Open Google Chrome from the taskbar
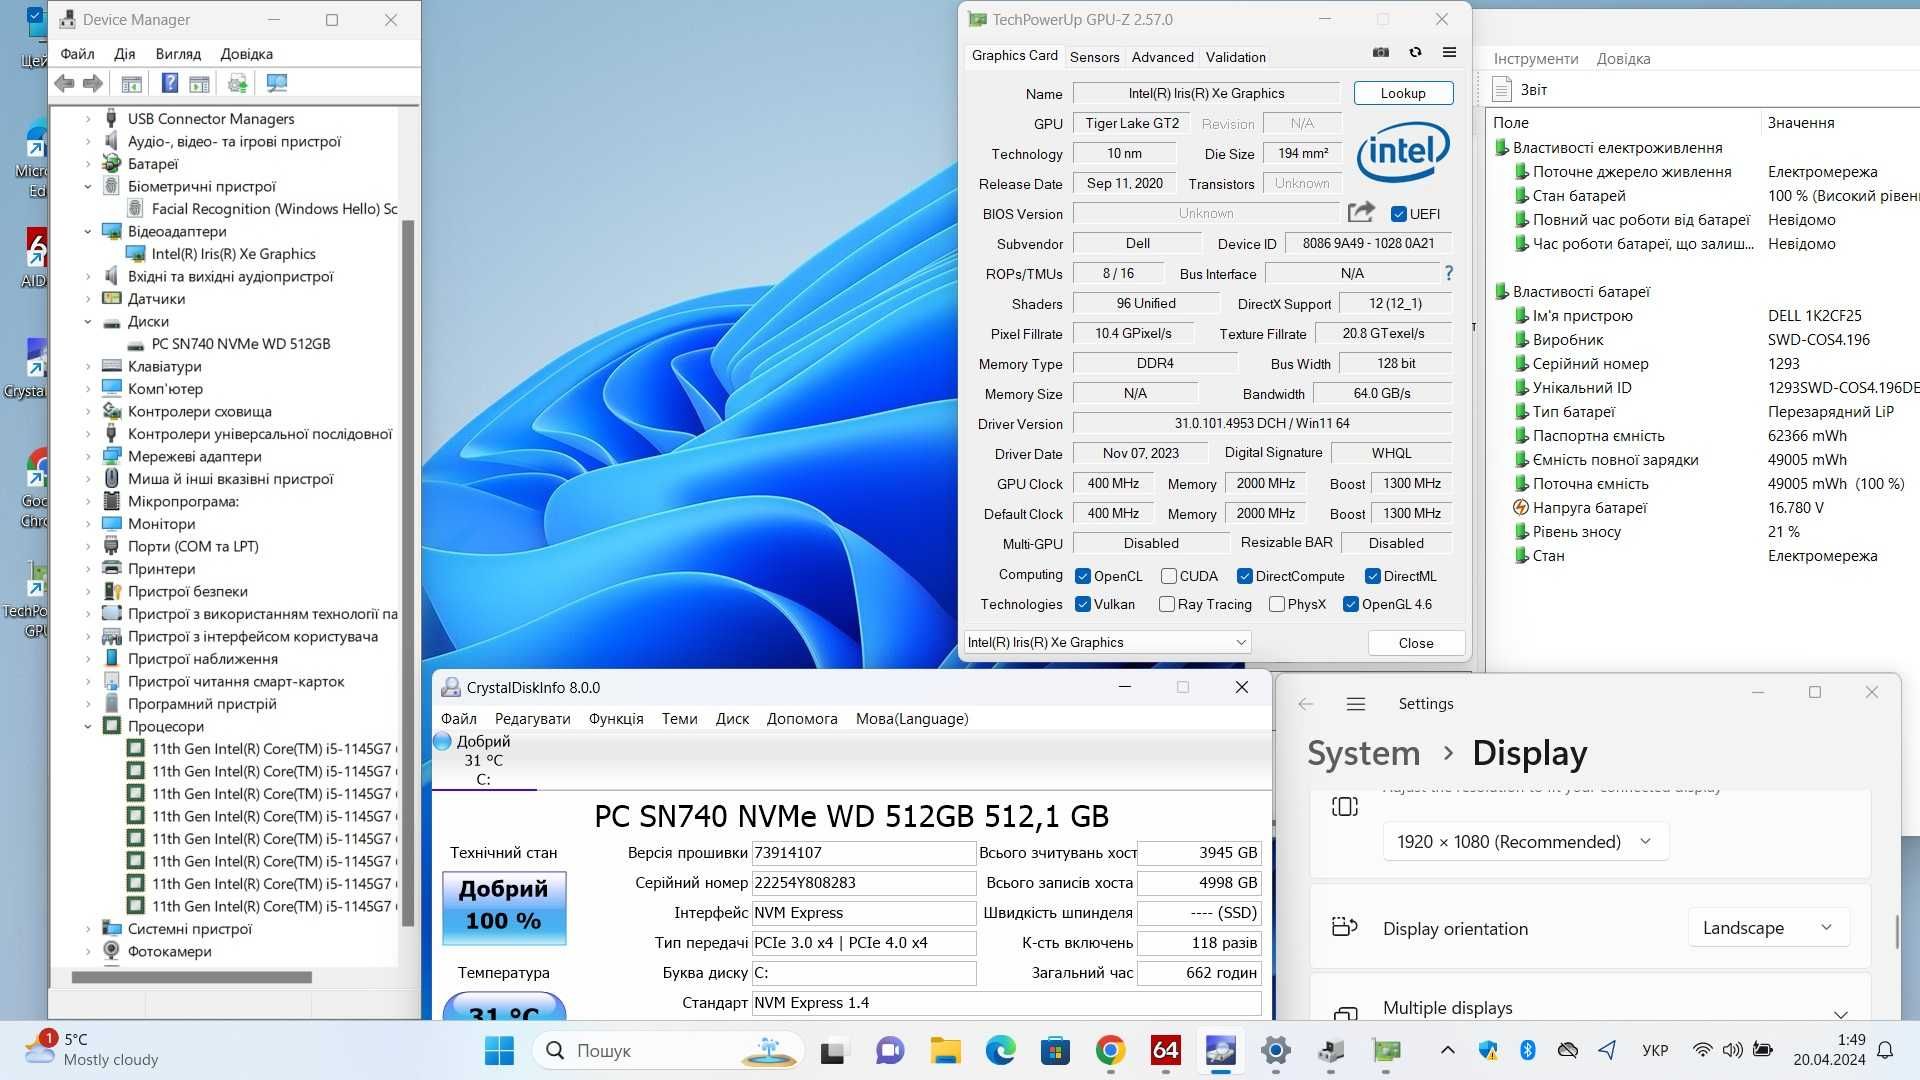Image resolution: width=1920 pixels, height=1080 pixels. (1110, 1051)
